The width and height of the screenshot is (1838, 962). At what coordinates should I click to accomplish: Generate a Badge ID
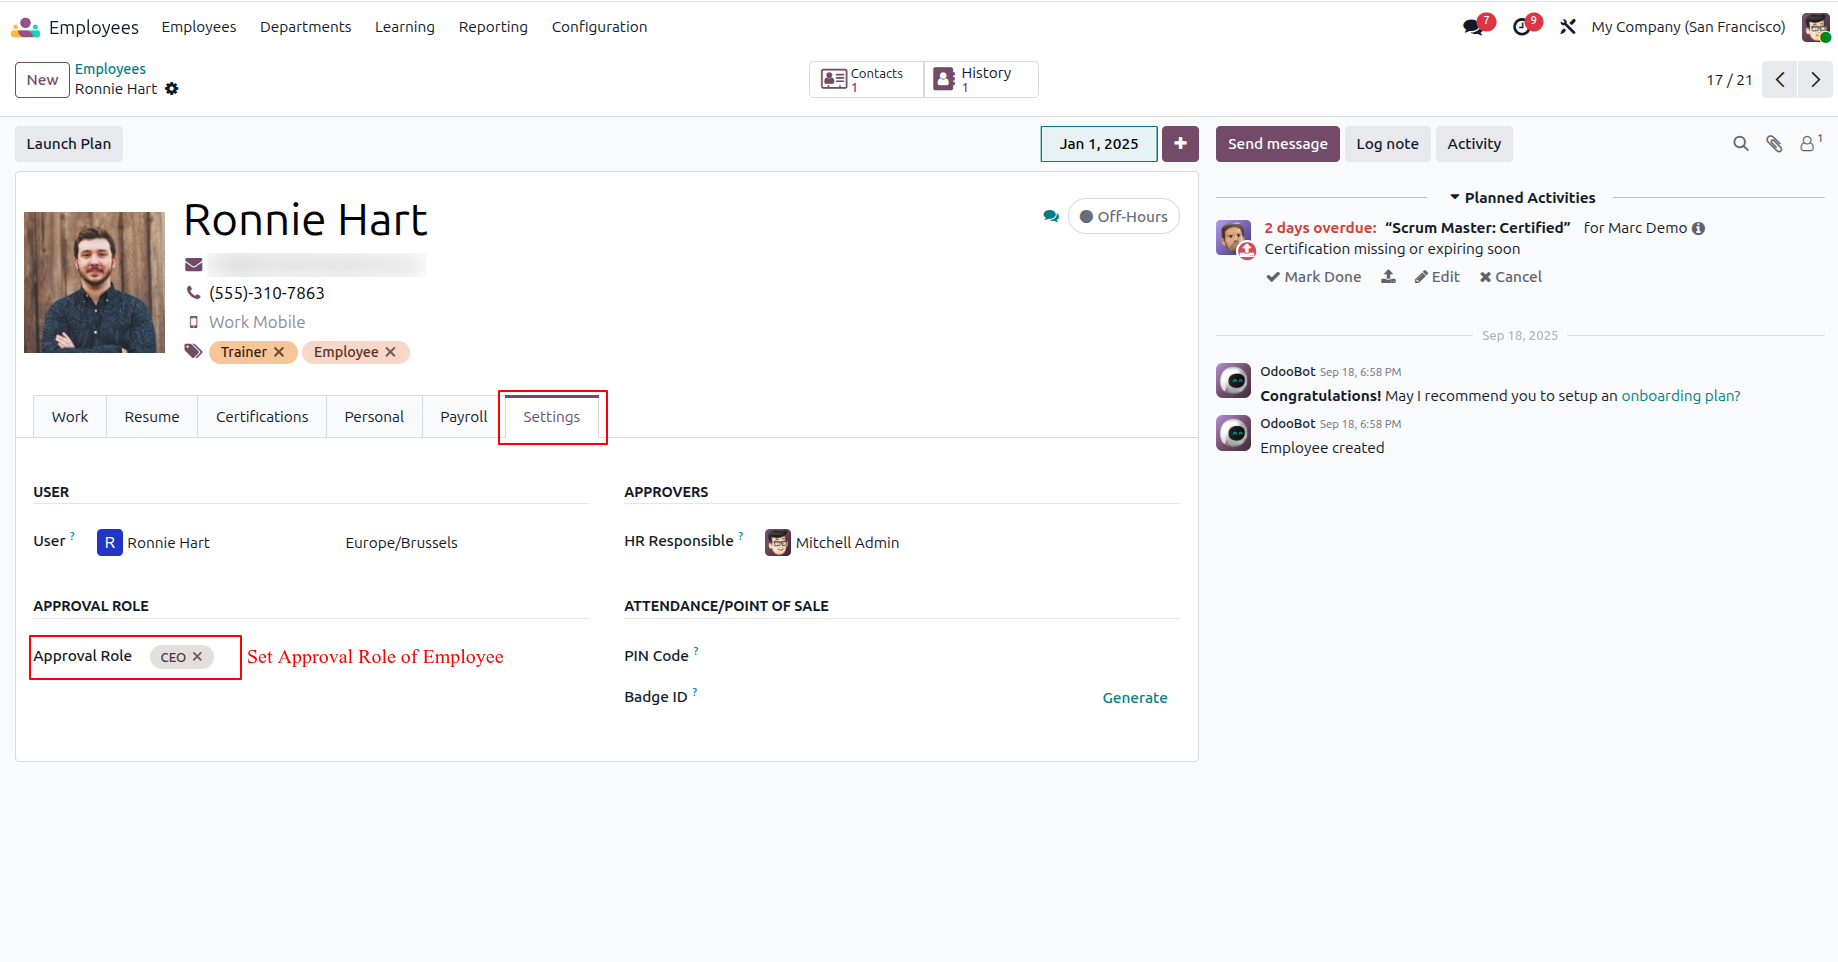[x=1134, y=697]
